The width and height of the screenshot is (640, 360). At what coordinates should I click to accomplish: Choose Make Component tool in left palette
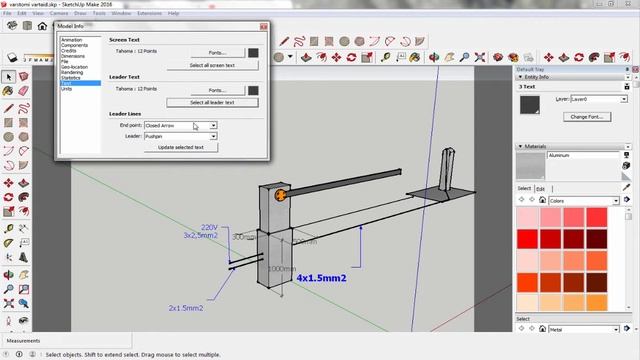click(x=24, y=77)
